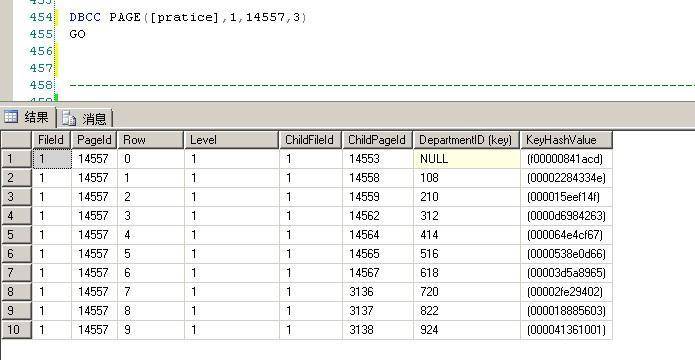Image resolution: width=695 pixels, height=360 pixels.
Task: Click the messages icon on 消息 tab
Action: [x=69, y=118]
